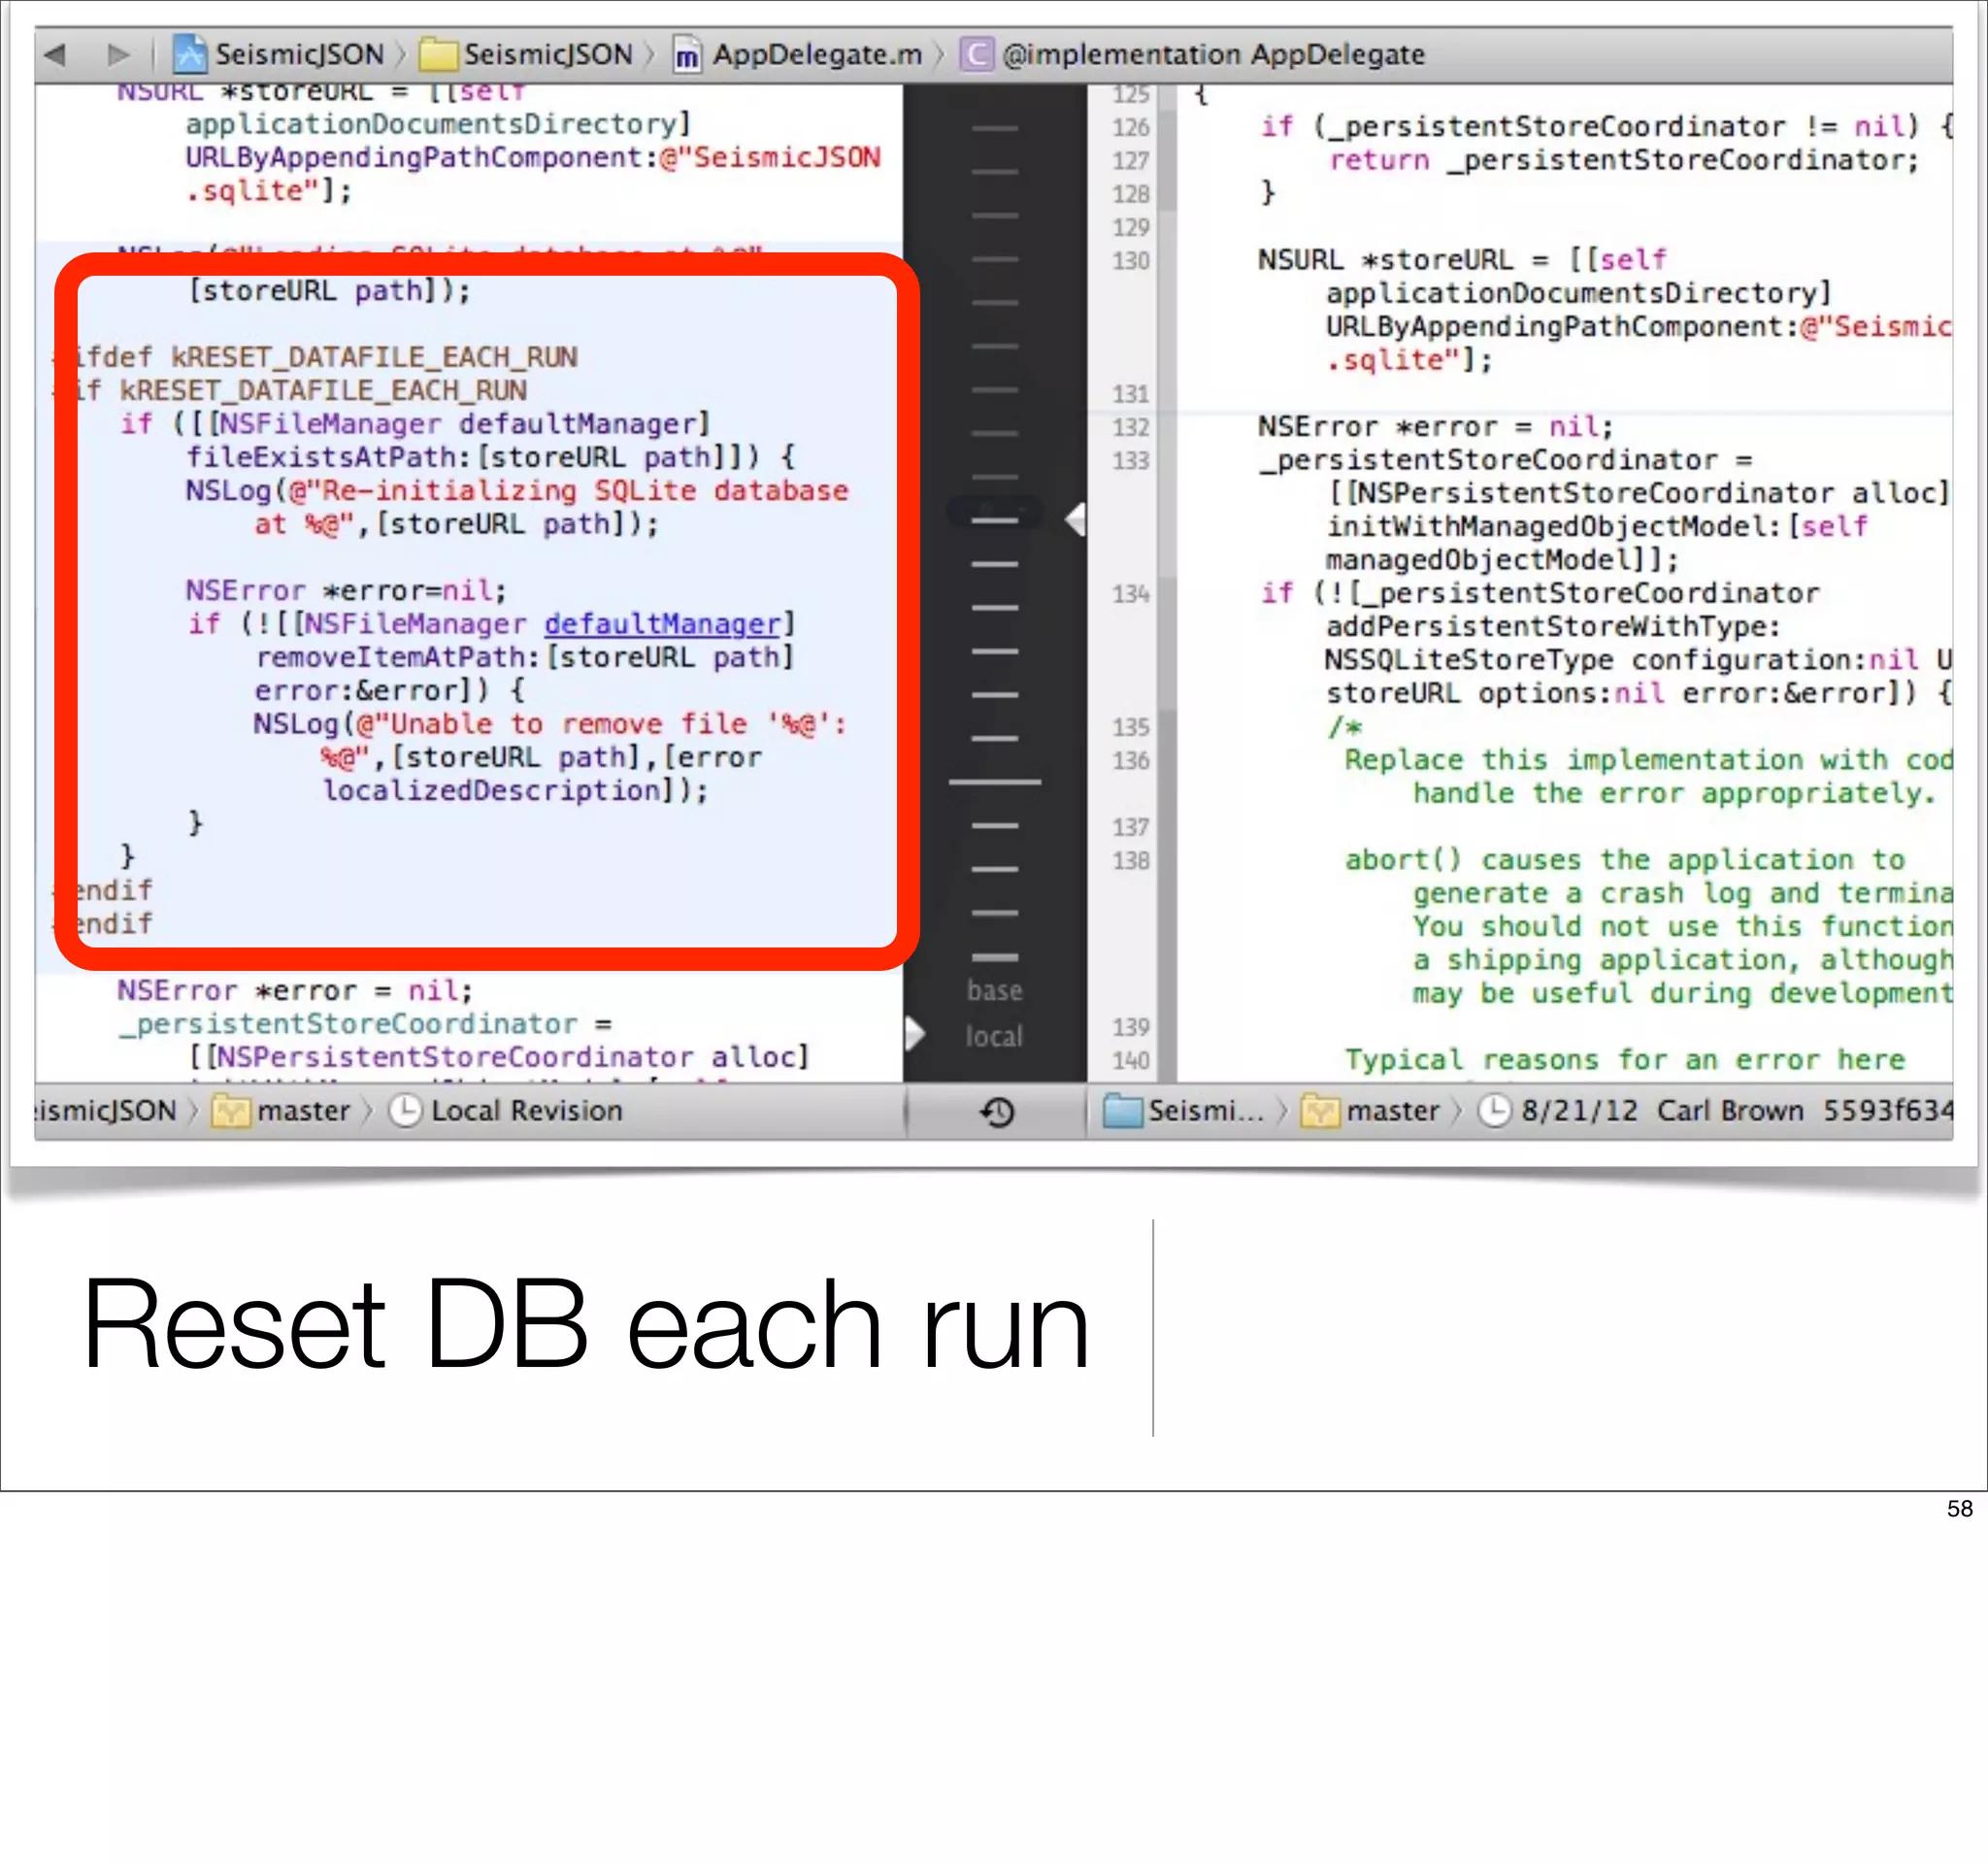Screen dimensions: 1988x1864
Task: Select the local revision marker in timeline
Action: [994, 1036]
